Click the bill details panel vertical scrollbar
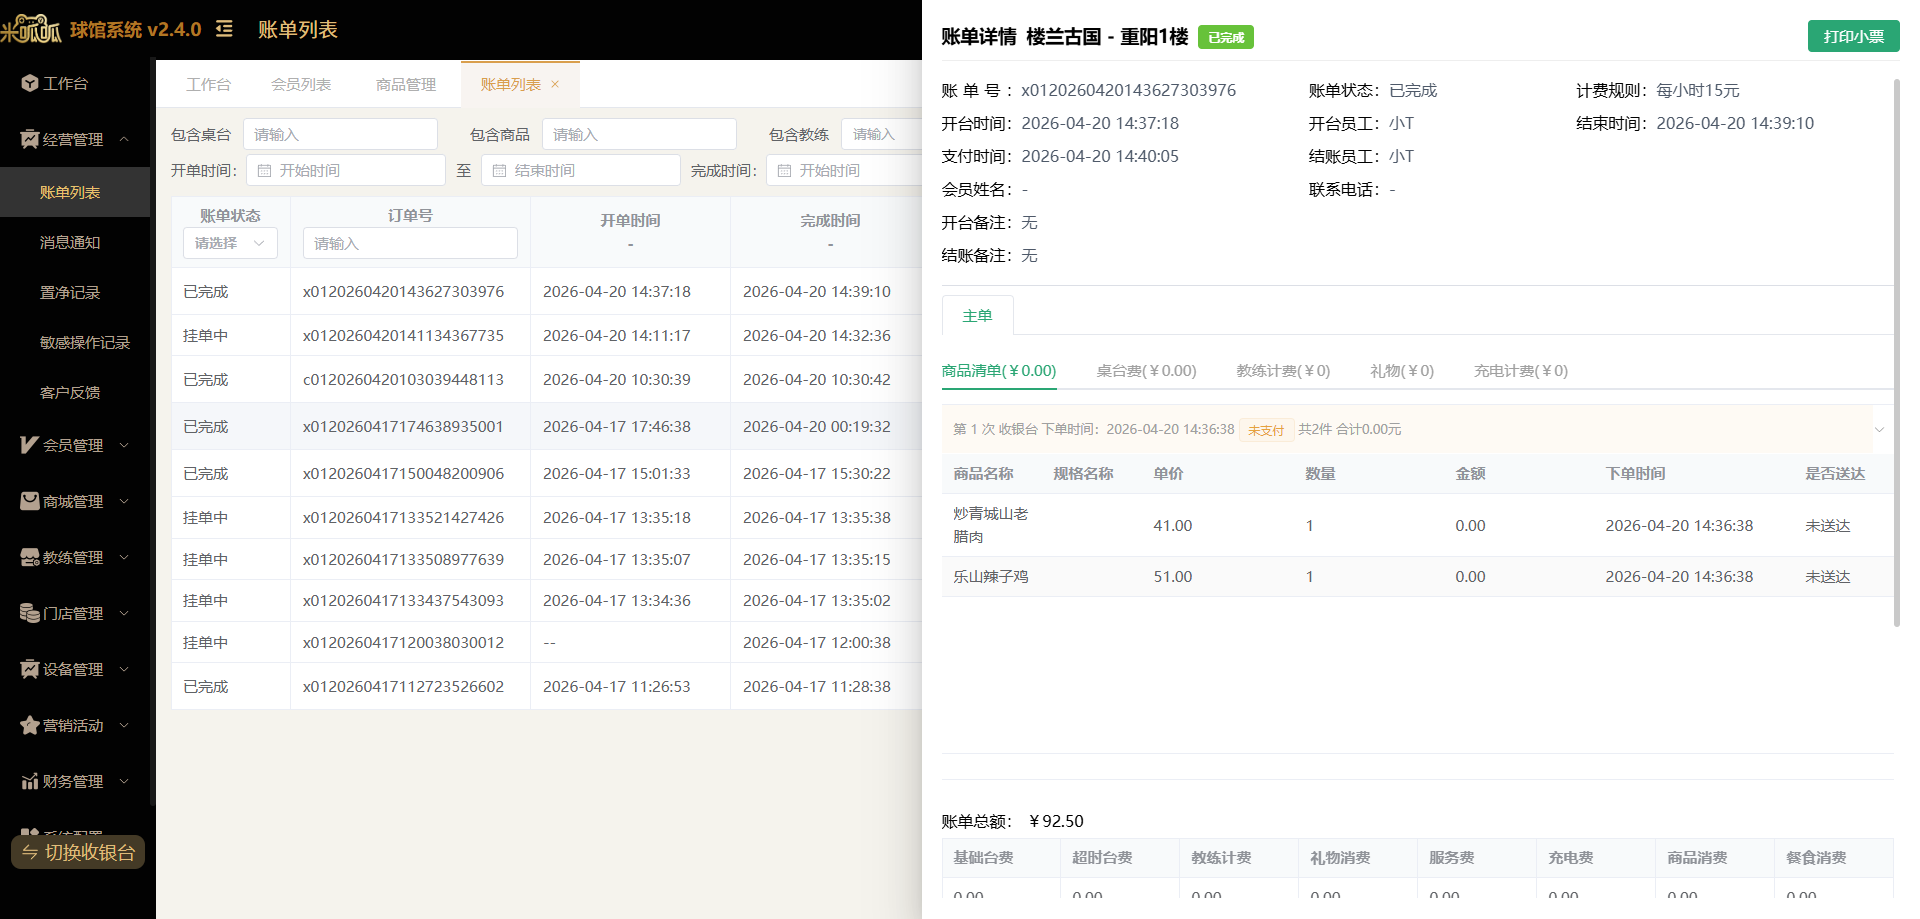This screenshot has width=1920, height=919. tap(1896, 352)
